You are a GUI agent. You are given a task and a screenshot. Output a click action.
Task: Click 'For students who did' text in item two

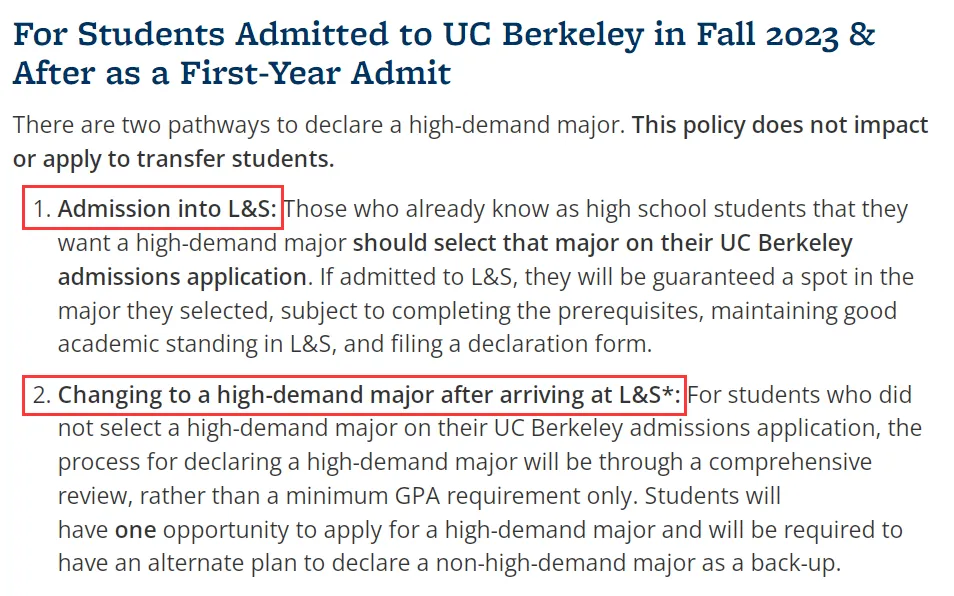(x=799, y=395)
